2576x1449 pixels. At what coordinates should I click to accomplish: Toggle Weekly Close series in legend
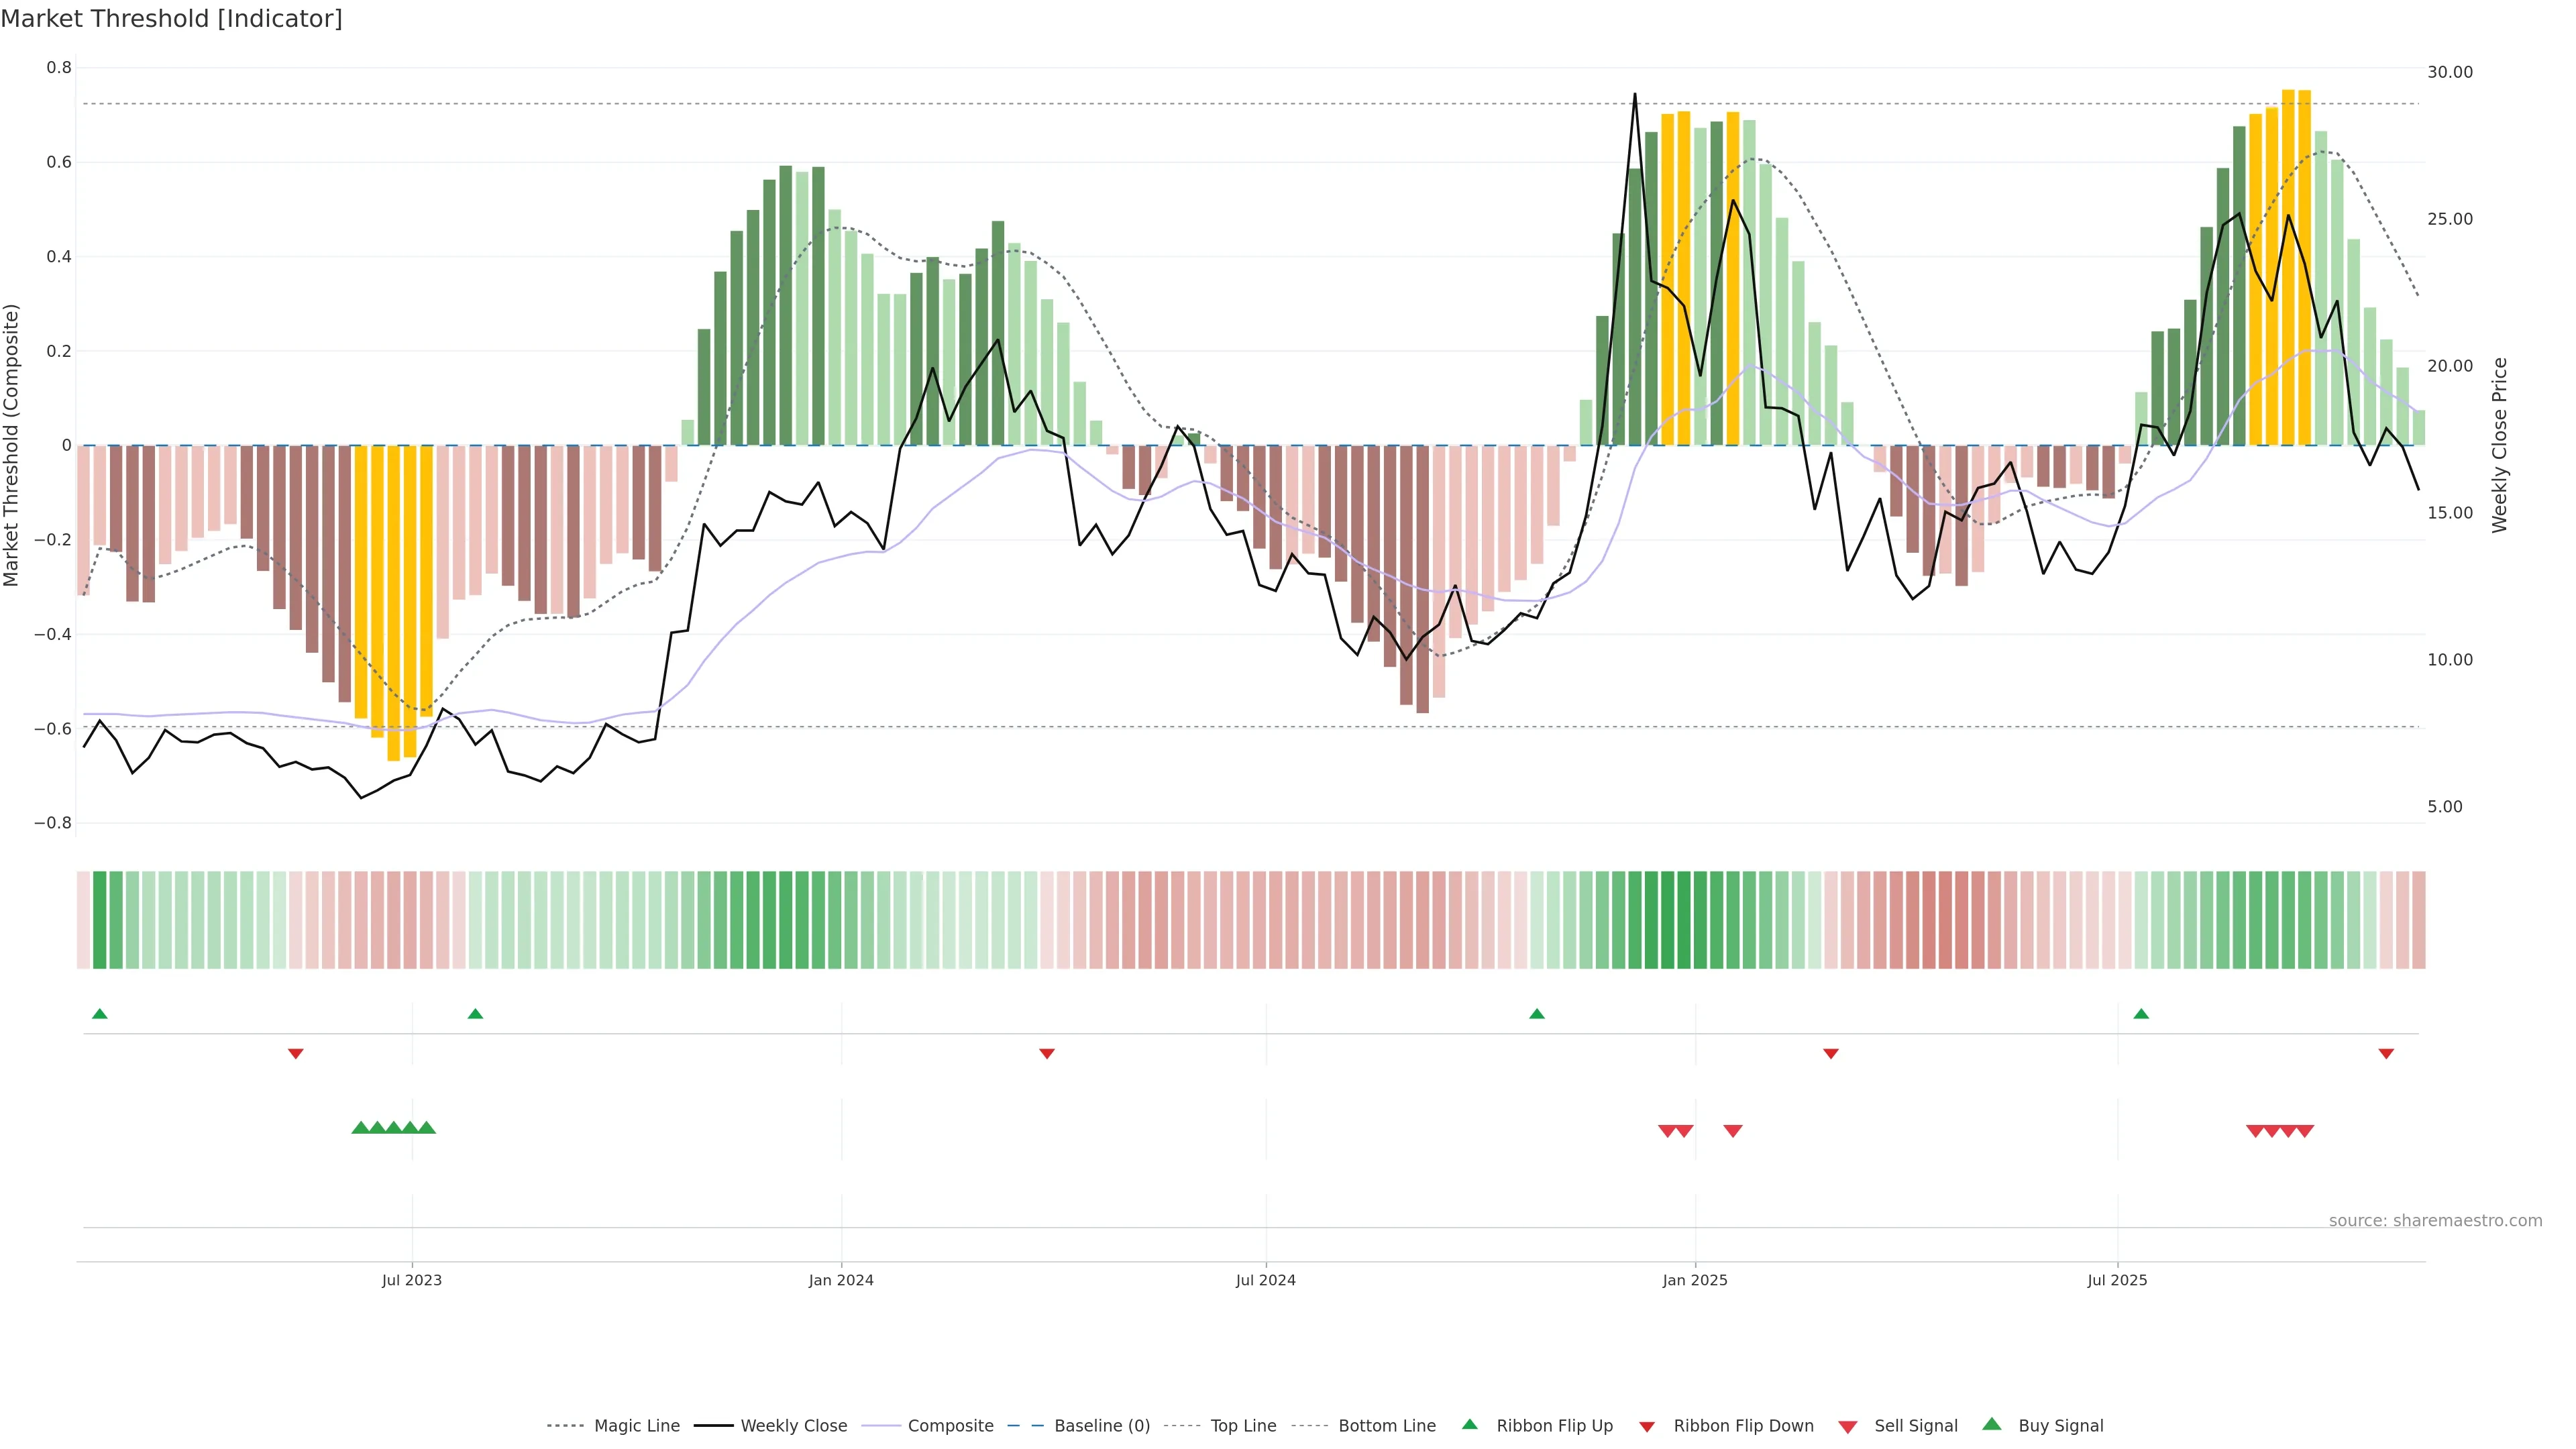(x=793, y=1426)
